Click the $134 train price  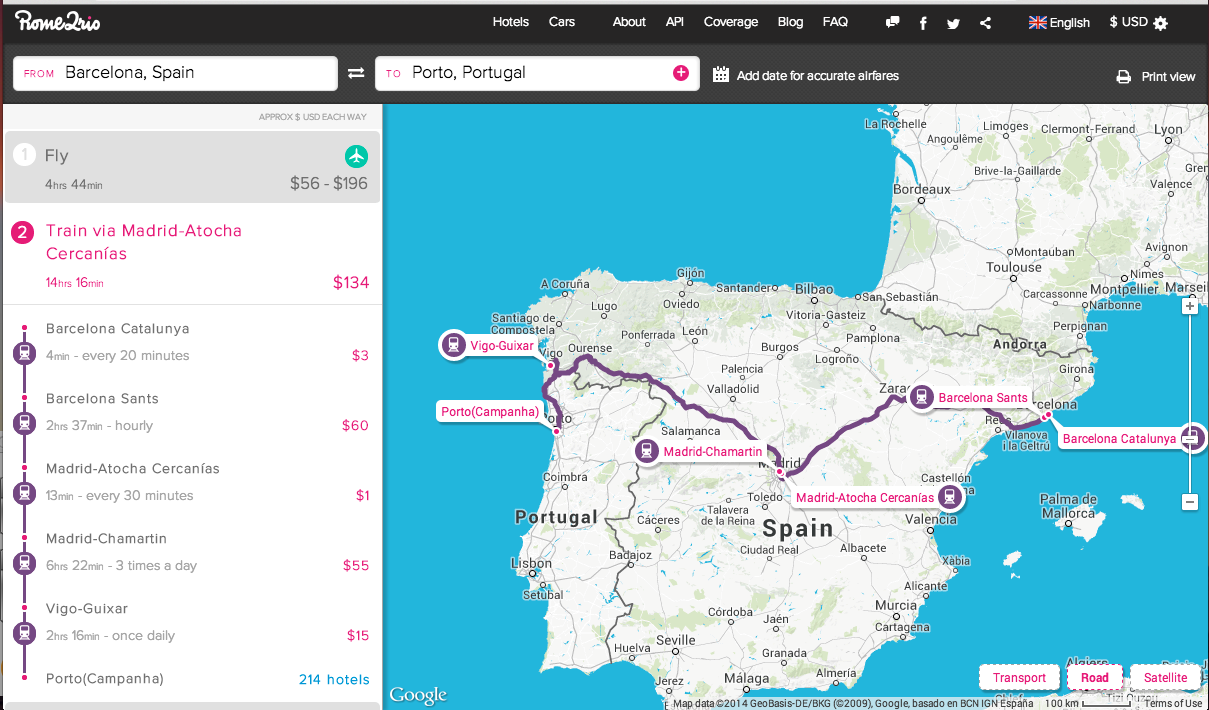pyautogui.click(x=351, y=283)
